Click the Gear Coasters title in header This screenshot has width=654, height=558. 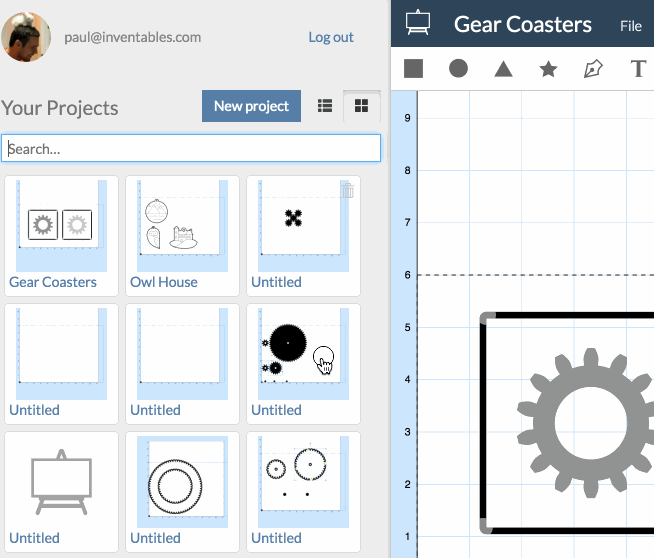tap(523, 24)
